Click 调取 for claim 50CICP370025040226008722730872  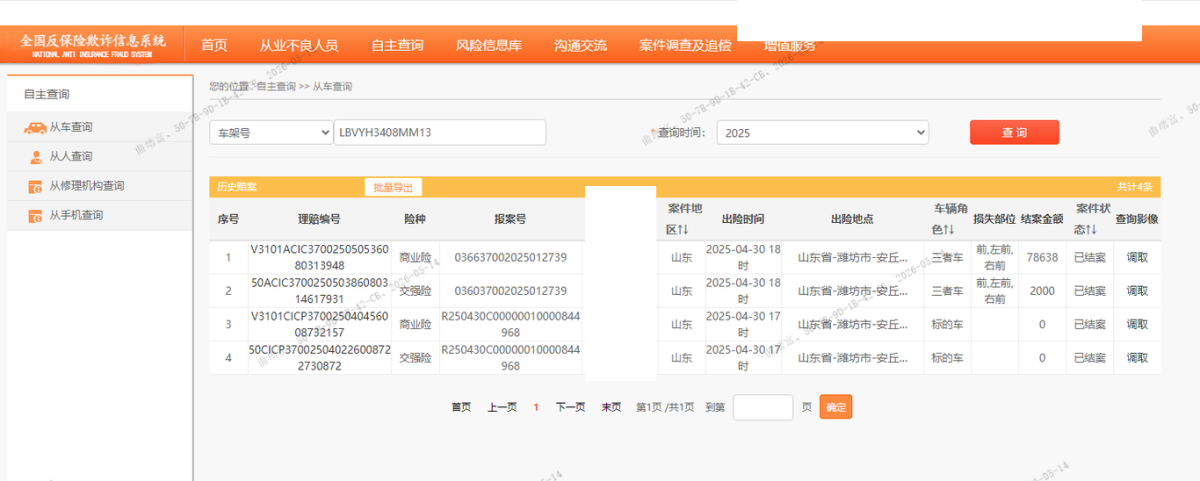(1137, 357)
